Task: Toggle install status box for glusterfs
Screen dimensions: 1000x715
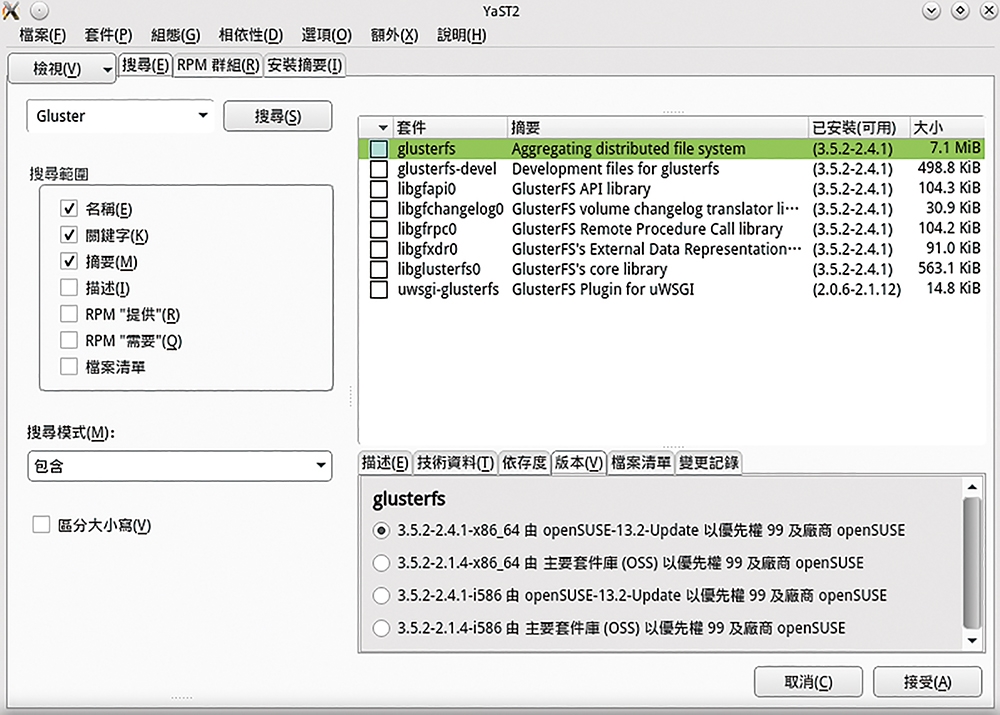Action: coord(379,149)
